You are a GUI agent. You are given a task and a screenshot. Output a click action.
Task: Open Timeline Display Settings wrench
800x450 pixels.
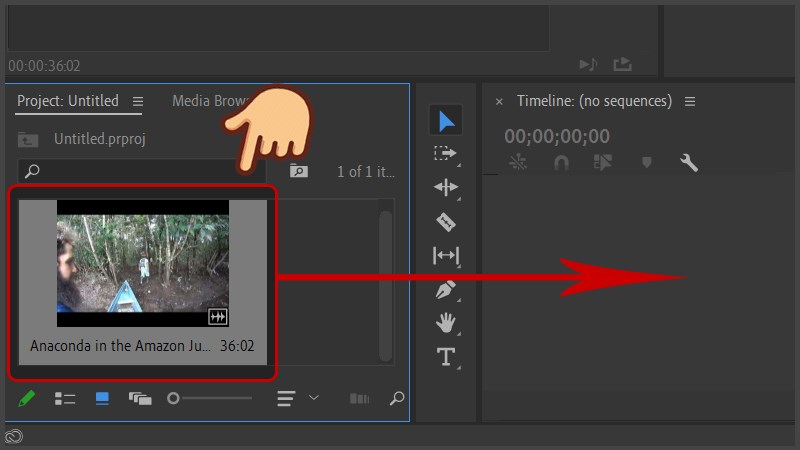coord(689,163)
